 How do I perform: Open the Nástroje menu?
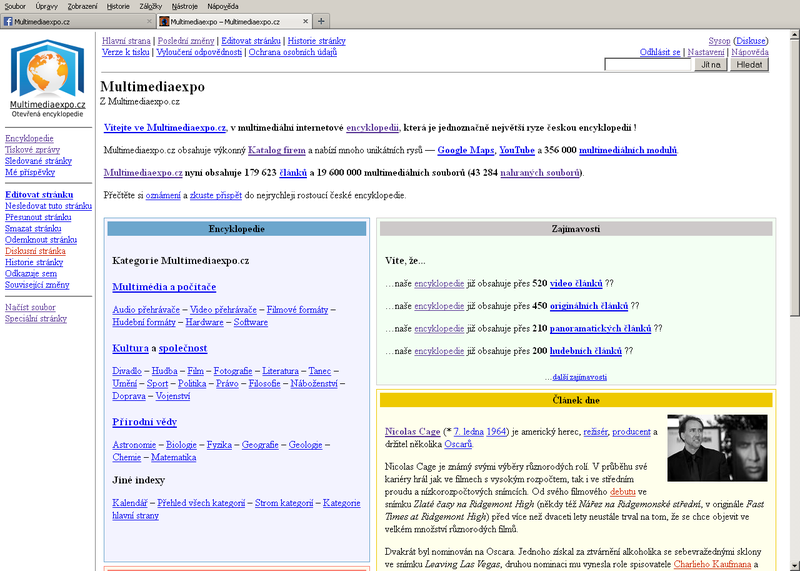pyautogui.click(x=184, y=7)
